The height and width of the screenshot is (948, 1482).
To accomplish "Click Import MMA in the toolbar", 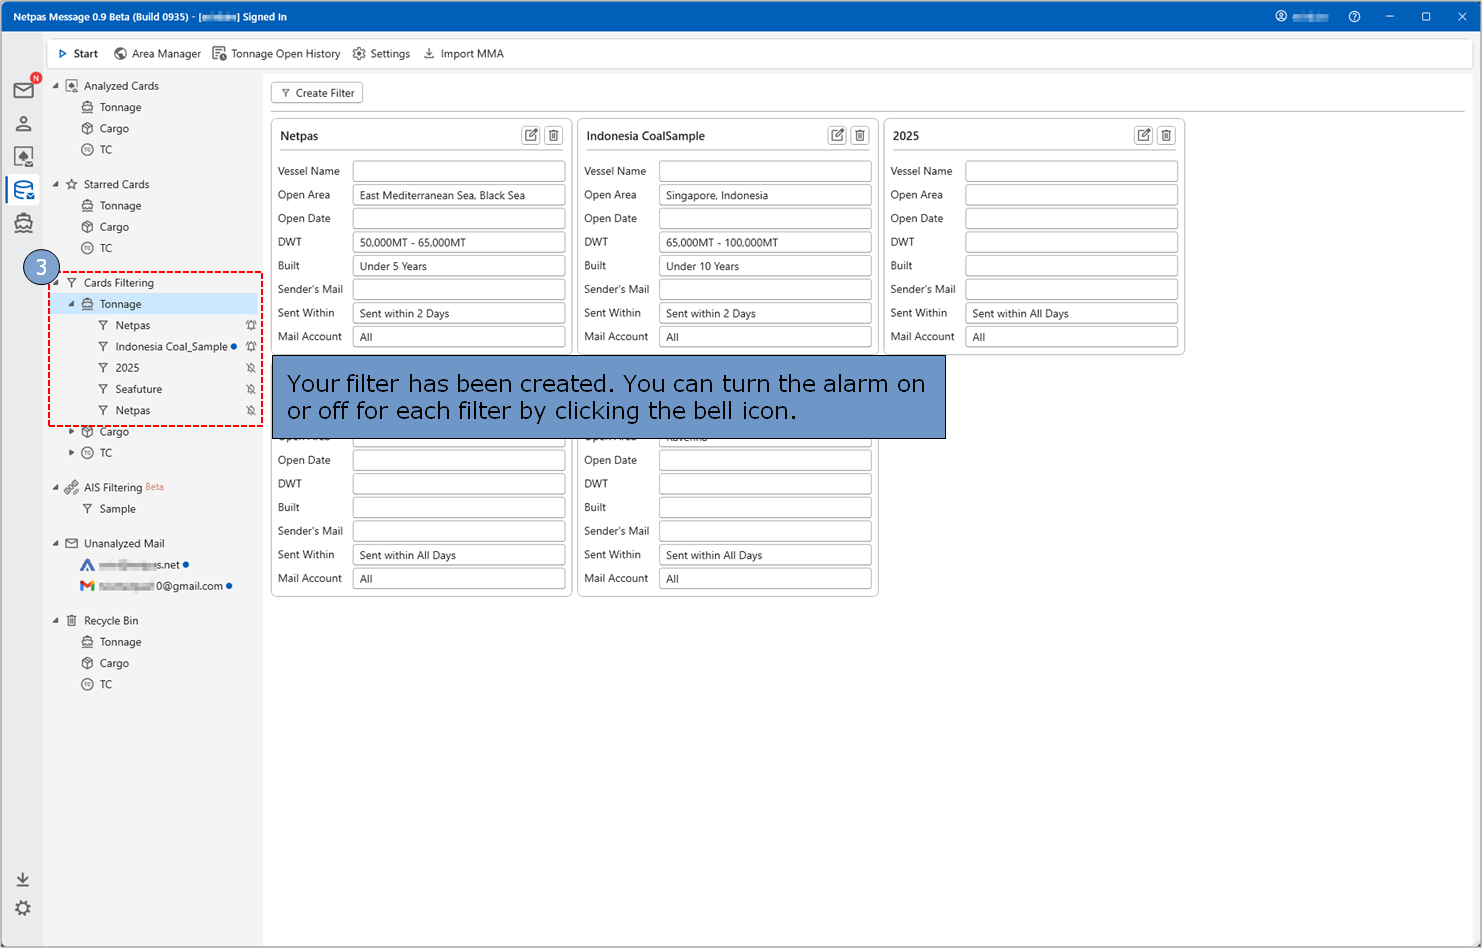I will tap(463, 54).
